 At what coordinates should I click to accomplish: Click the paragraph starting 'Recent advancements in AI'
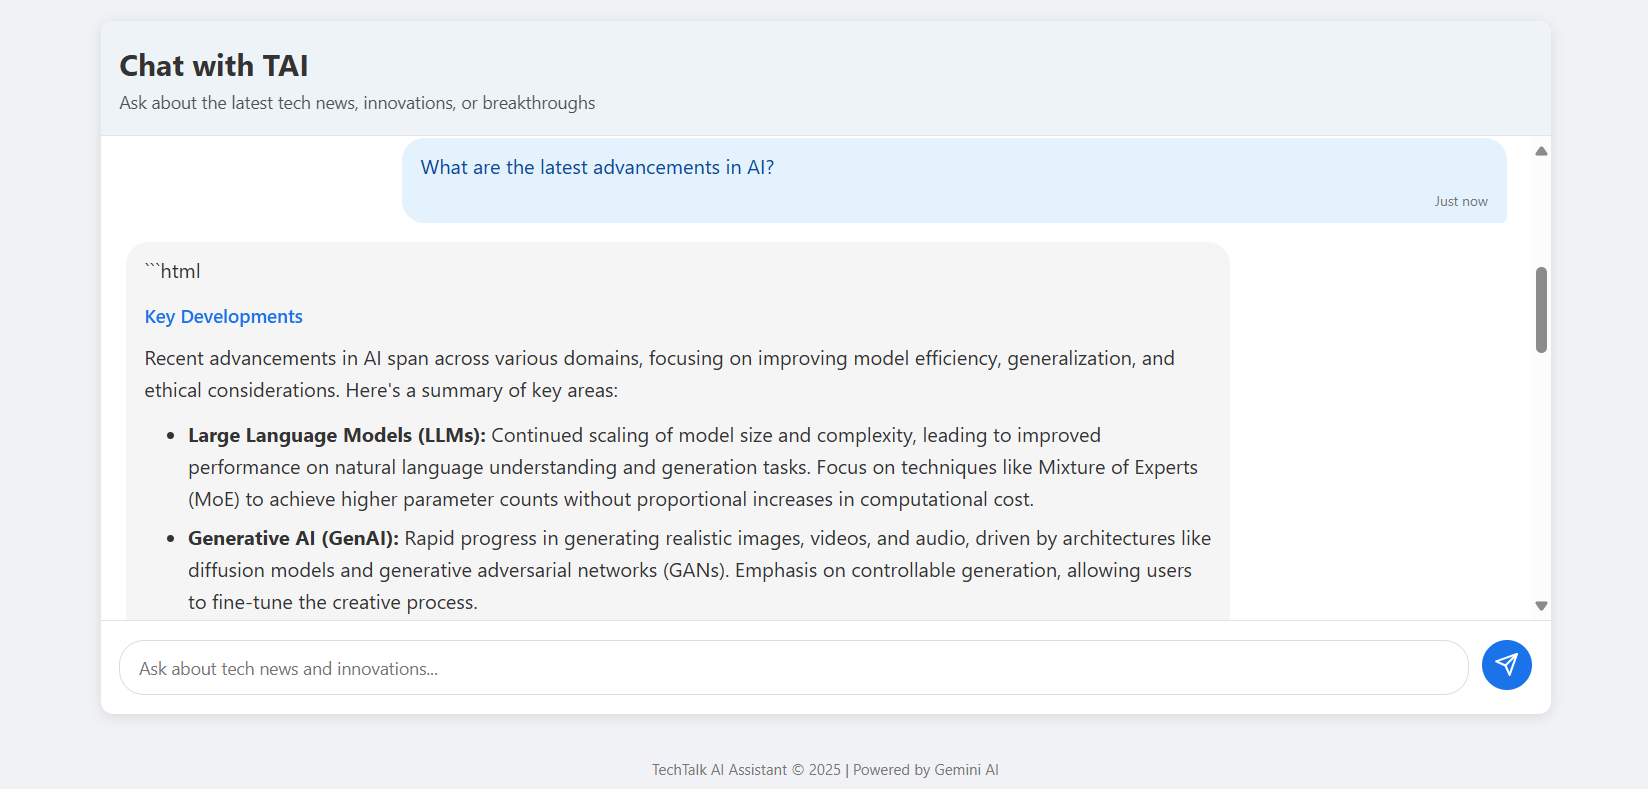[660, 374]
